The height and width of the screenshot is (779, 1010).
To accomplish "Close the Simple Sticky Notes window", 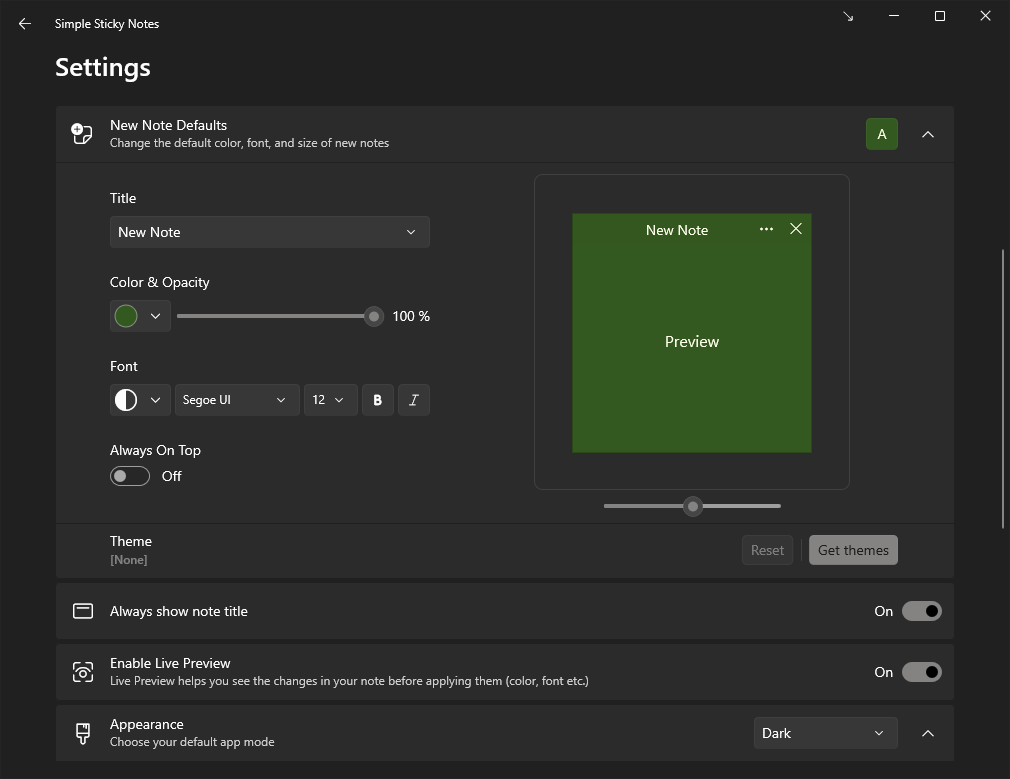I will point(985,16).
